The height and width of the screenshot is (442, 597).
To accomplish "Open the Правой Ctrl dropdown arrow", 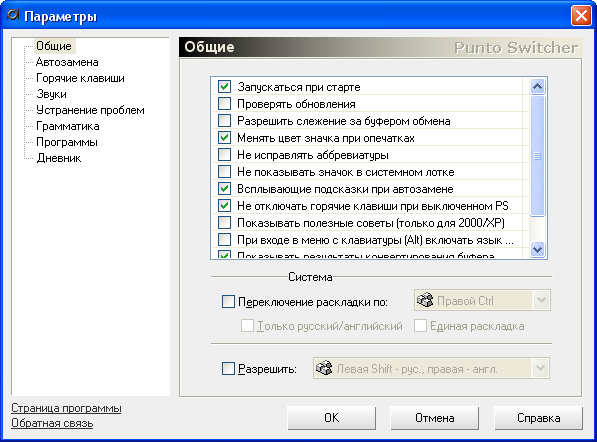I will click(x=541, y=300).
